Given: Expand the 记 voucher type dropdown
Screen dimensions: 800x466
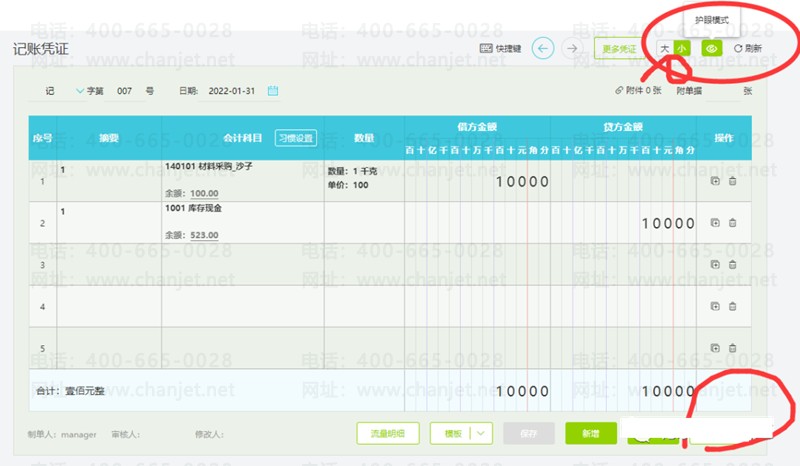Looking at the screenshot, I should coord(80,91).
